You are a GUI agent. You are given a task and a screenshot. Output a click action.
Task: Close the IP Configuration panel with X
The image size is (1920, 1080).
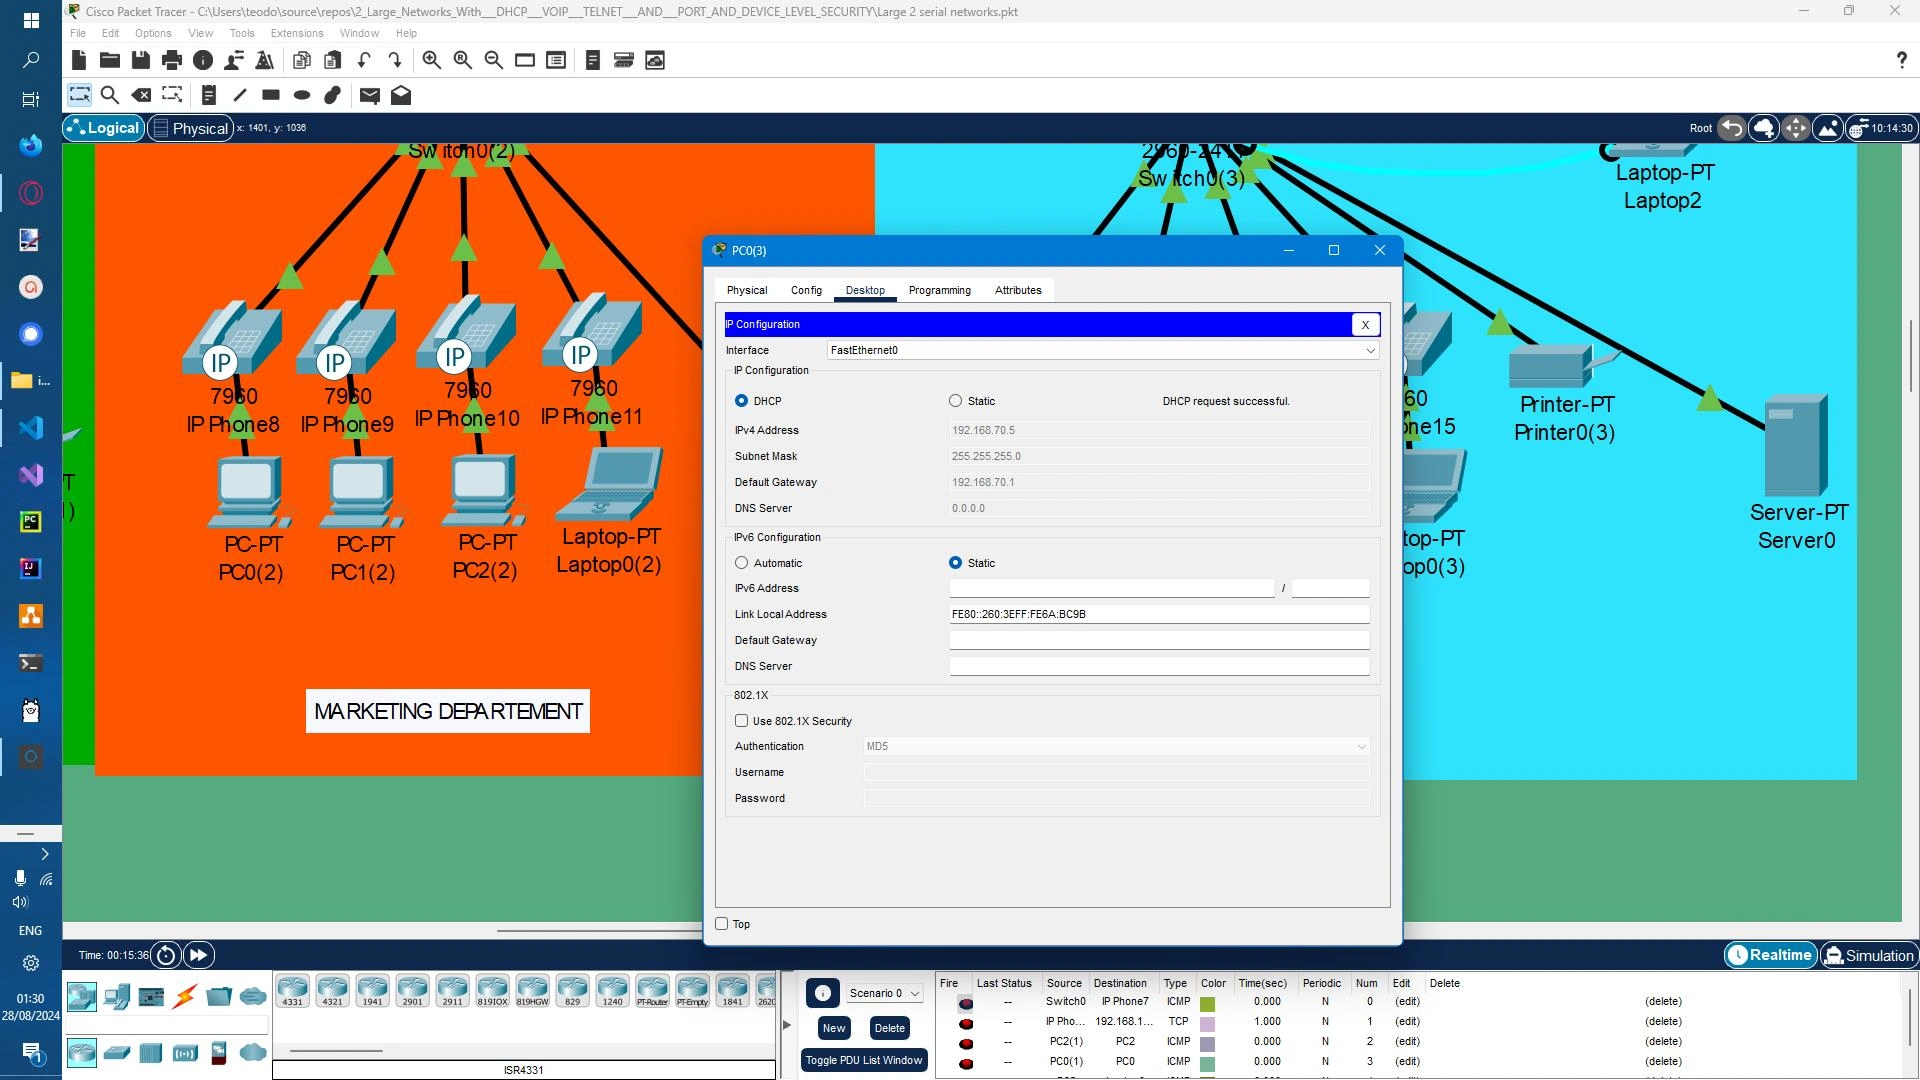[1365, 324]
